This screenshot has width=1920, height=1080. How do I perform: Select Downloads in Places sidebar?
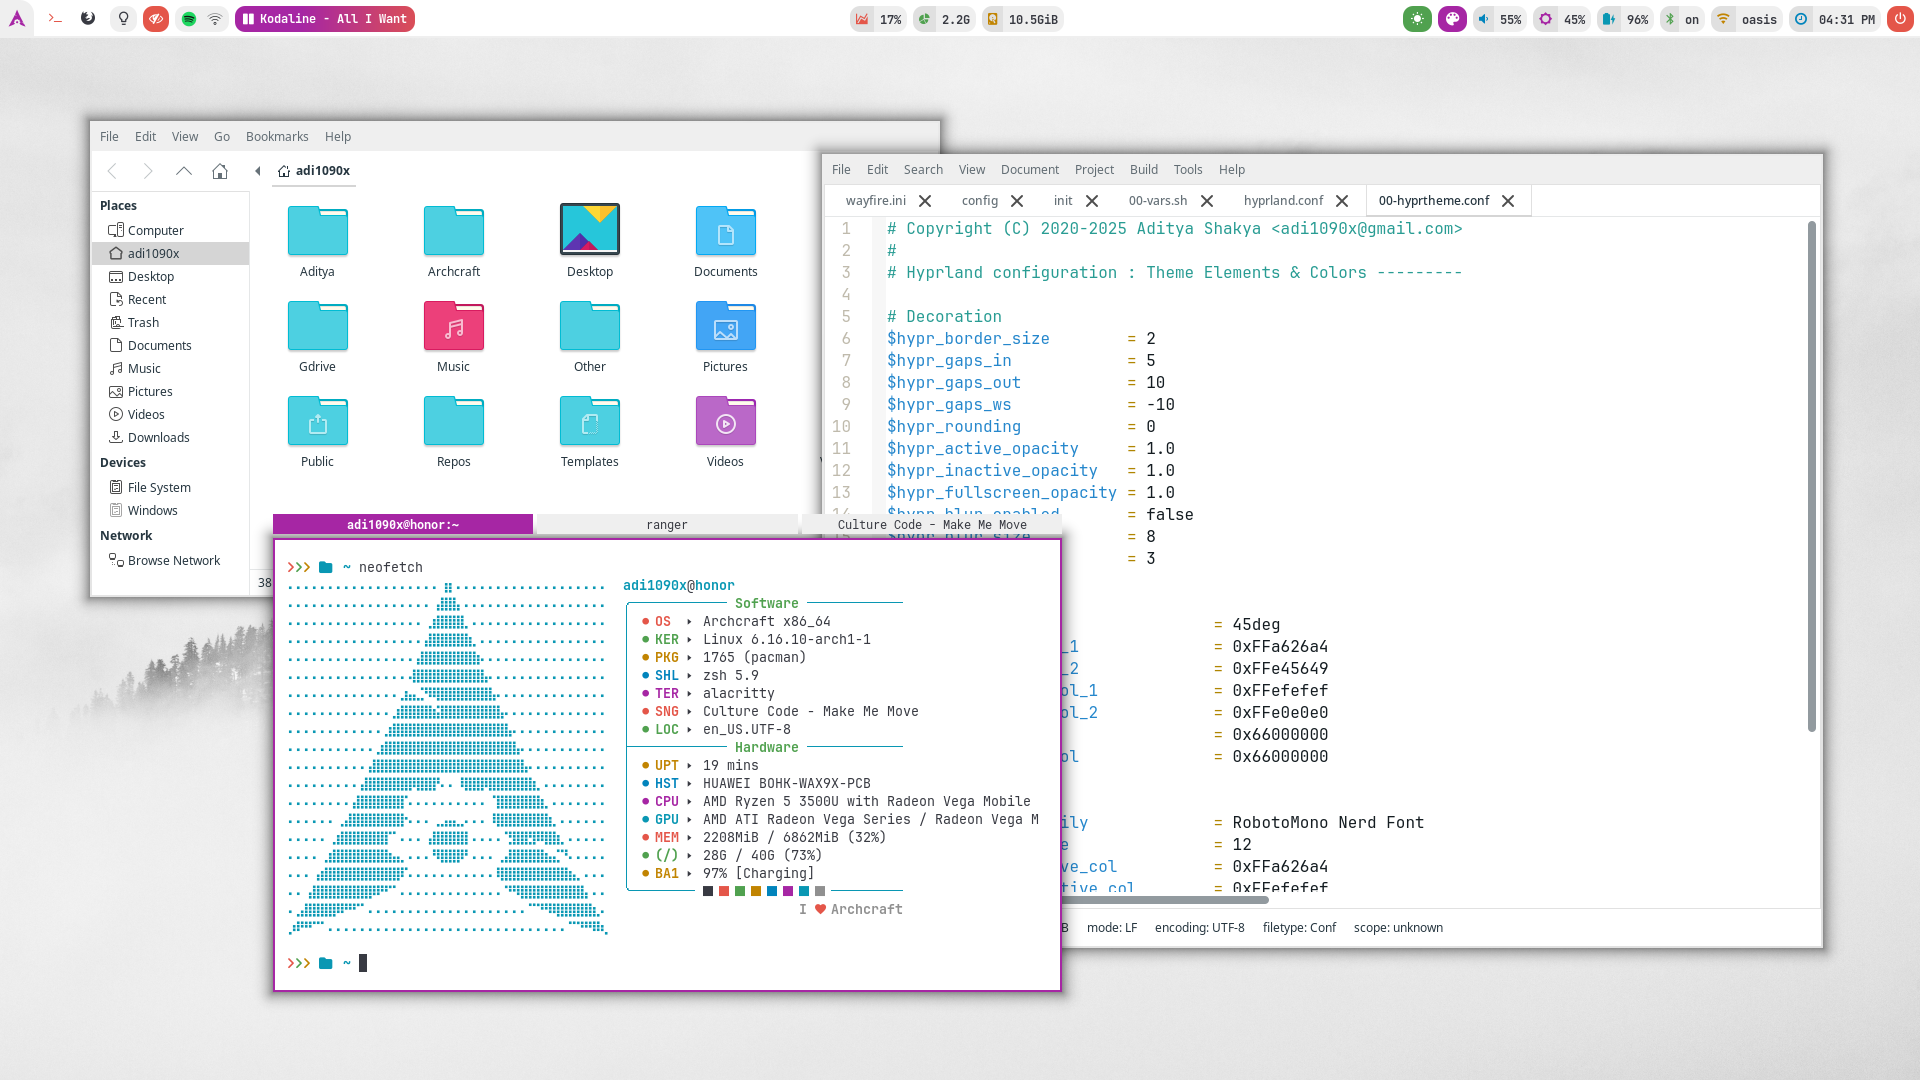point(158,438)
